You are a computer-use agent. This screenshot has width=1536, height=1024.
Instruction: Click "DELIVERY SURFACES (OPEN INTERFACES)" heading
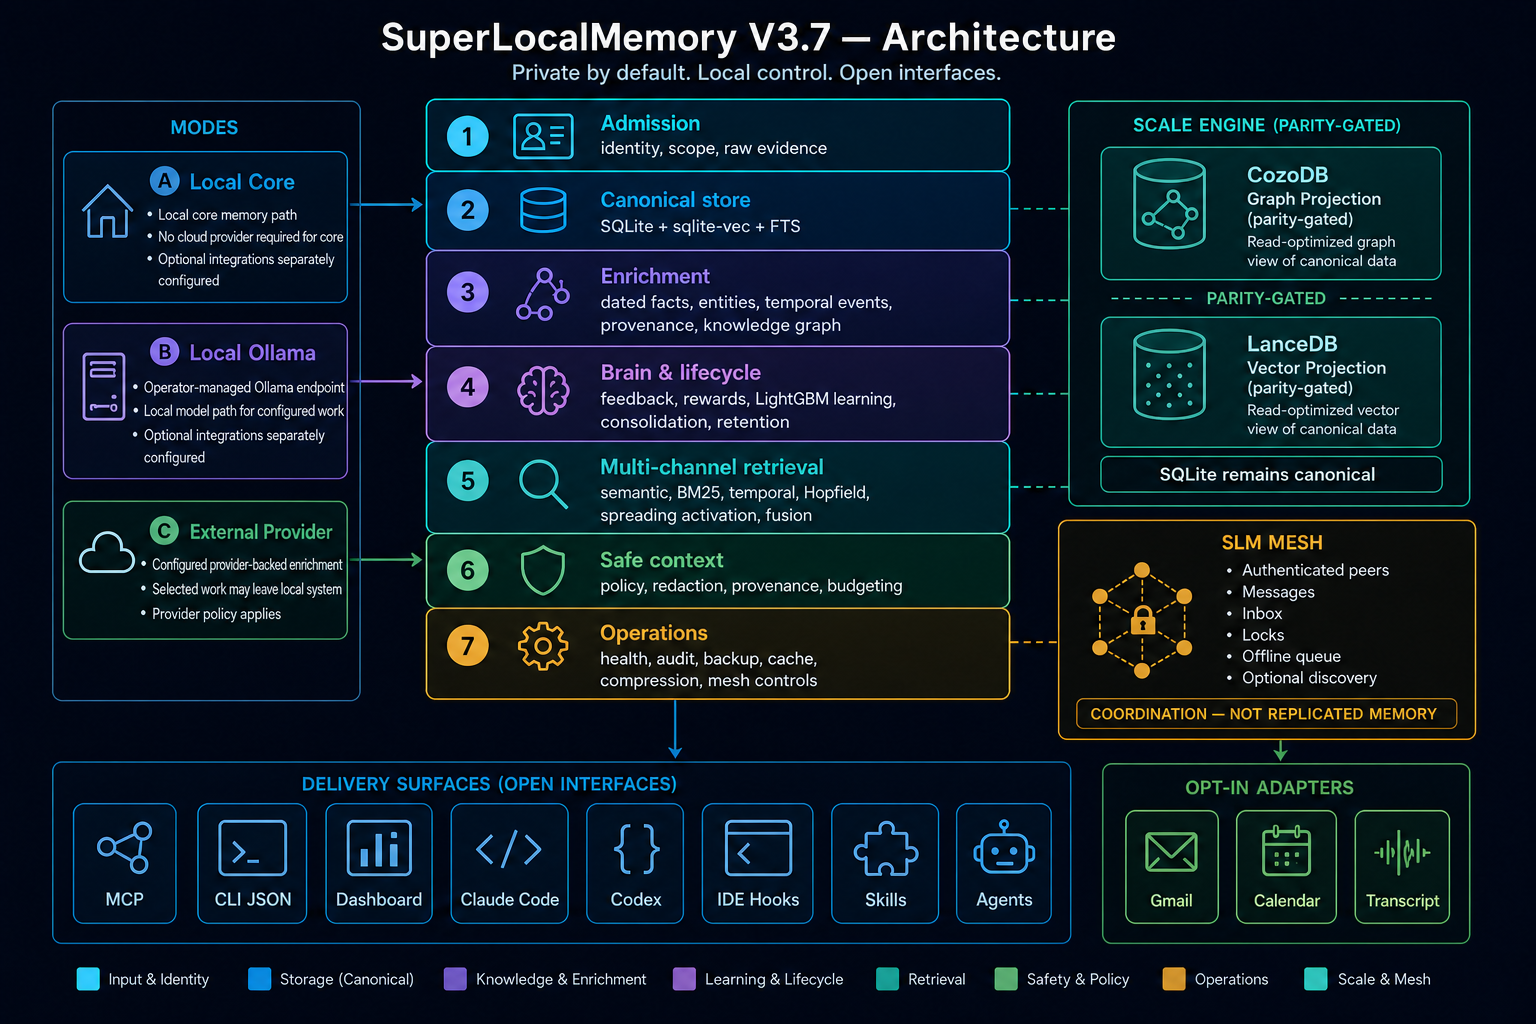489,784
